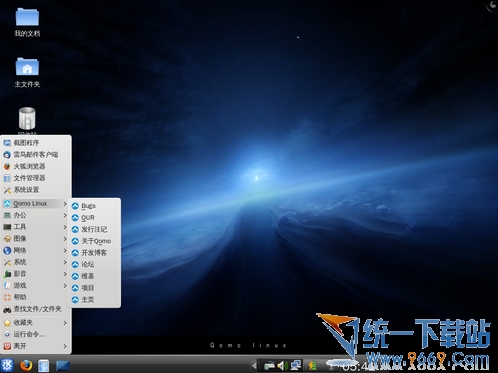Expand the 工具 tools submenu arrow
498x373 pixels.
click(65, 227)
